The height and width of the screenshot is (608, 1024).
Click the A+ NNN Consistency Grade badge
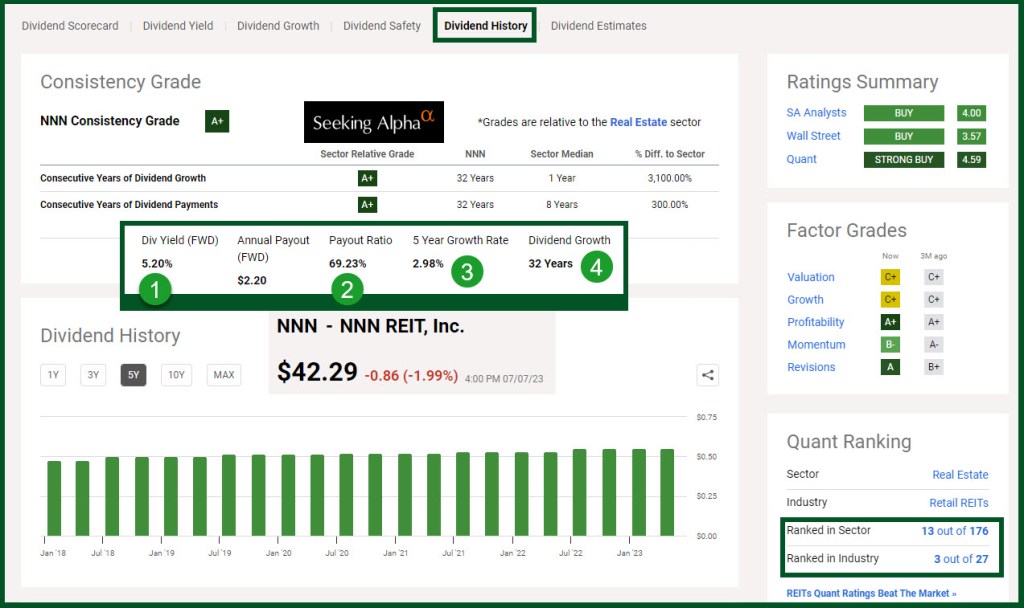pos(217,121)
